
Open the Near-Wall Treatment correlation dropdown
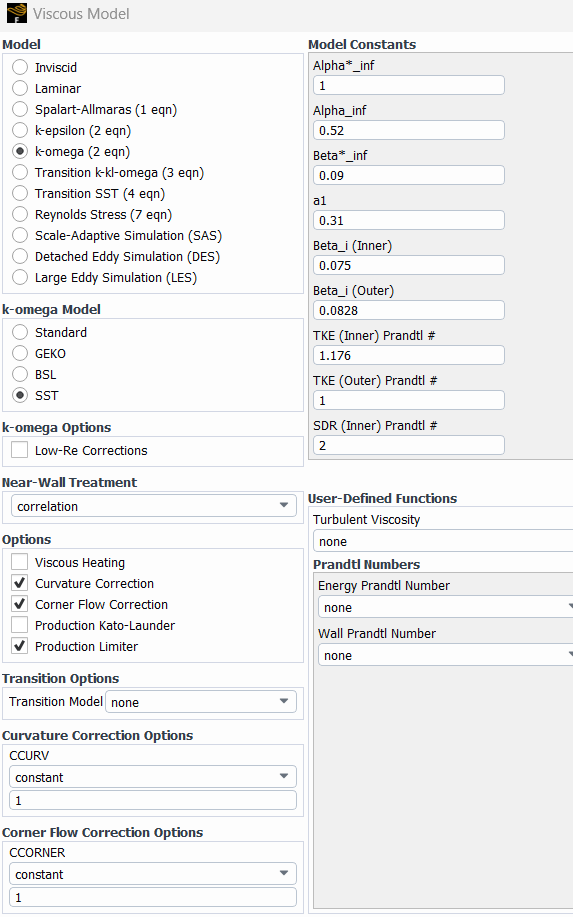154,506
